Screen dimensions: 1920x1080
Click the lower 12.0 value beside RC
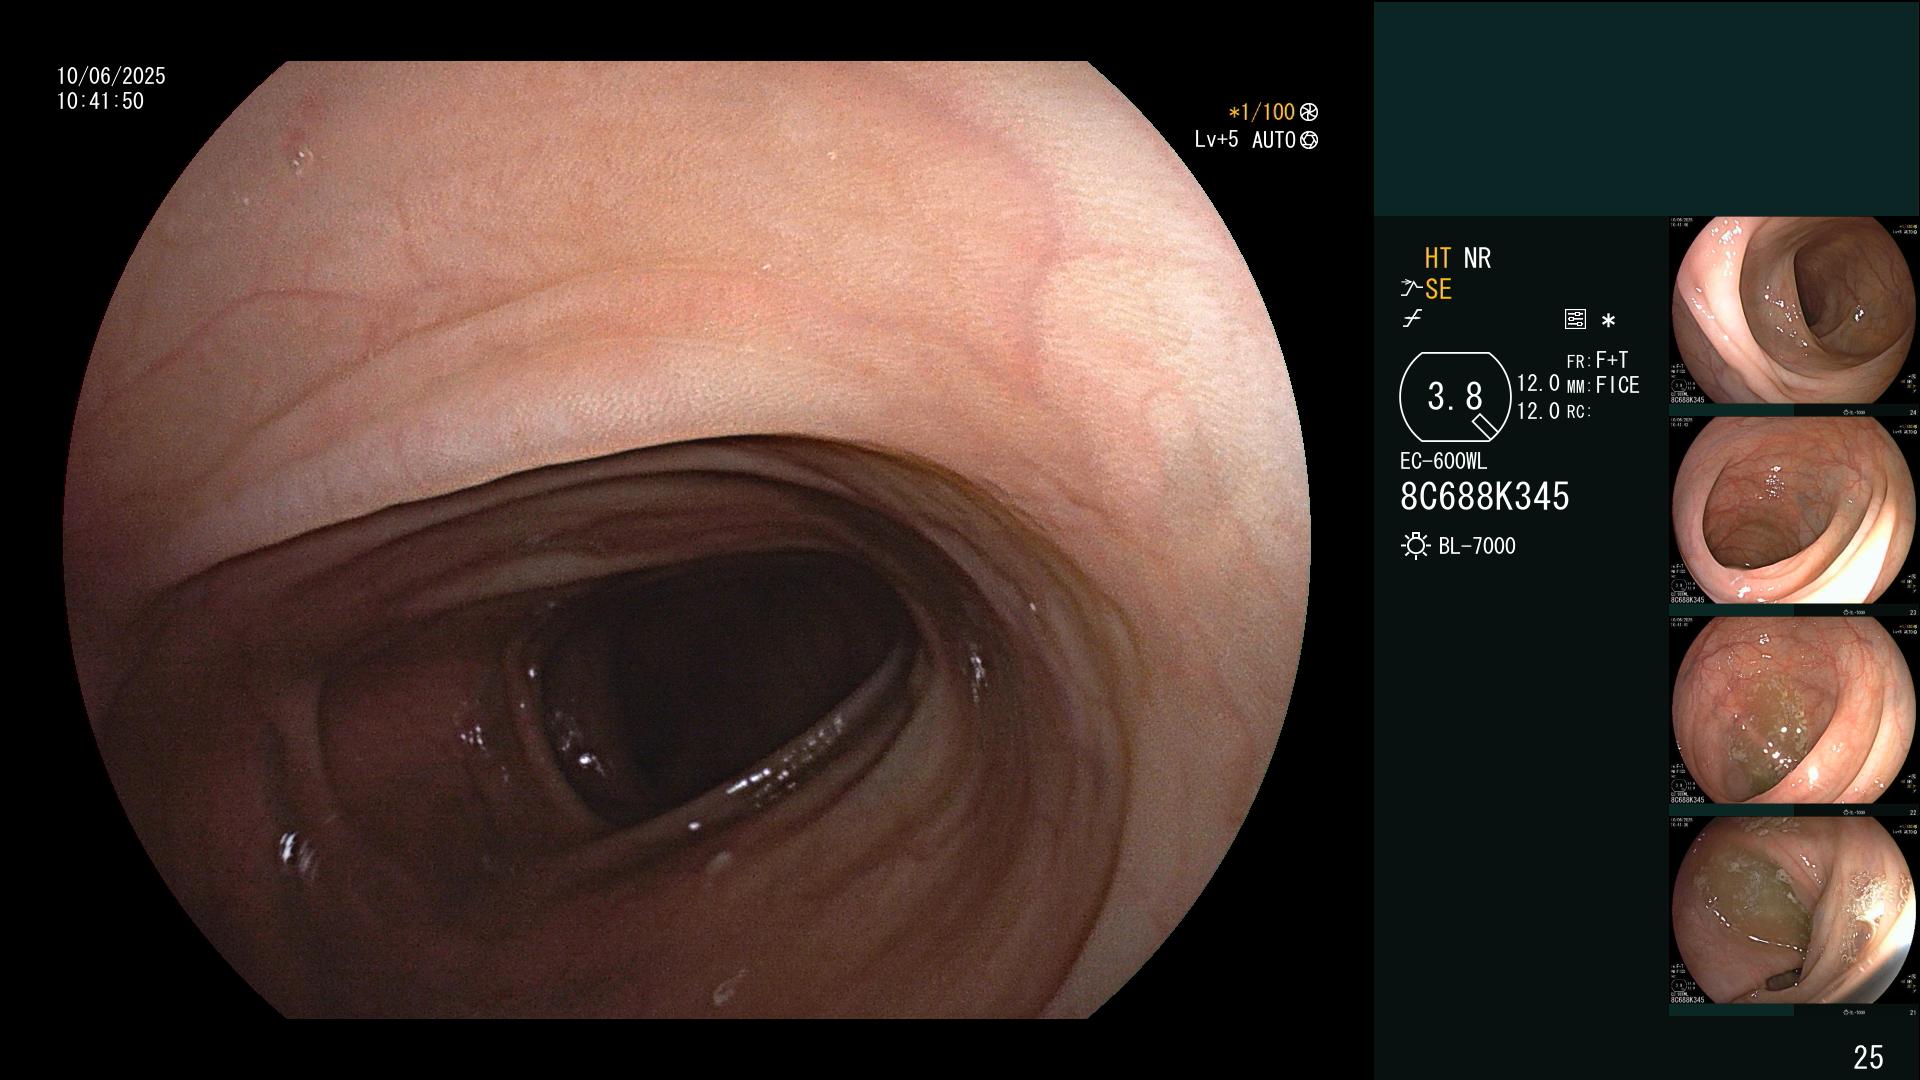(x=1538, y=411)
